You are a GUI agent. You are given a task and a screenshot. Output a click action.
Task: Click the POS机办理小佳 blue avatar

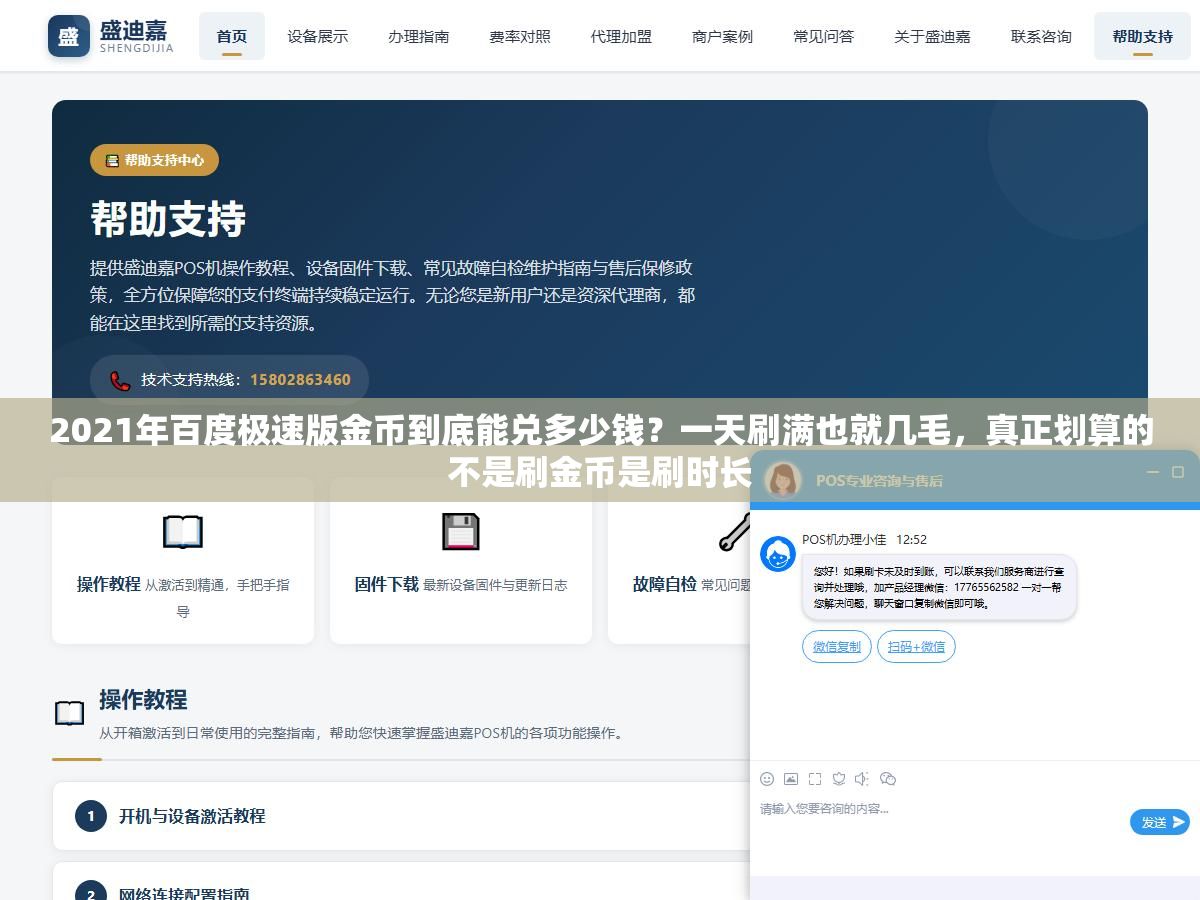pos(778,554)
